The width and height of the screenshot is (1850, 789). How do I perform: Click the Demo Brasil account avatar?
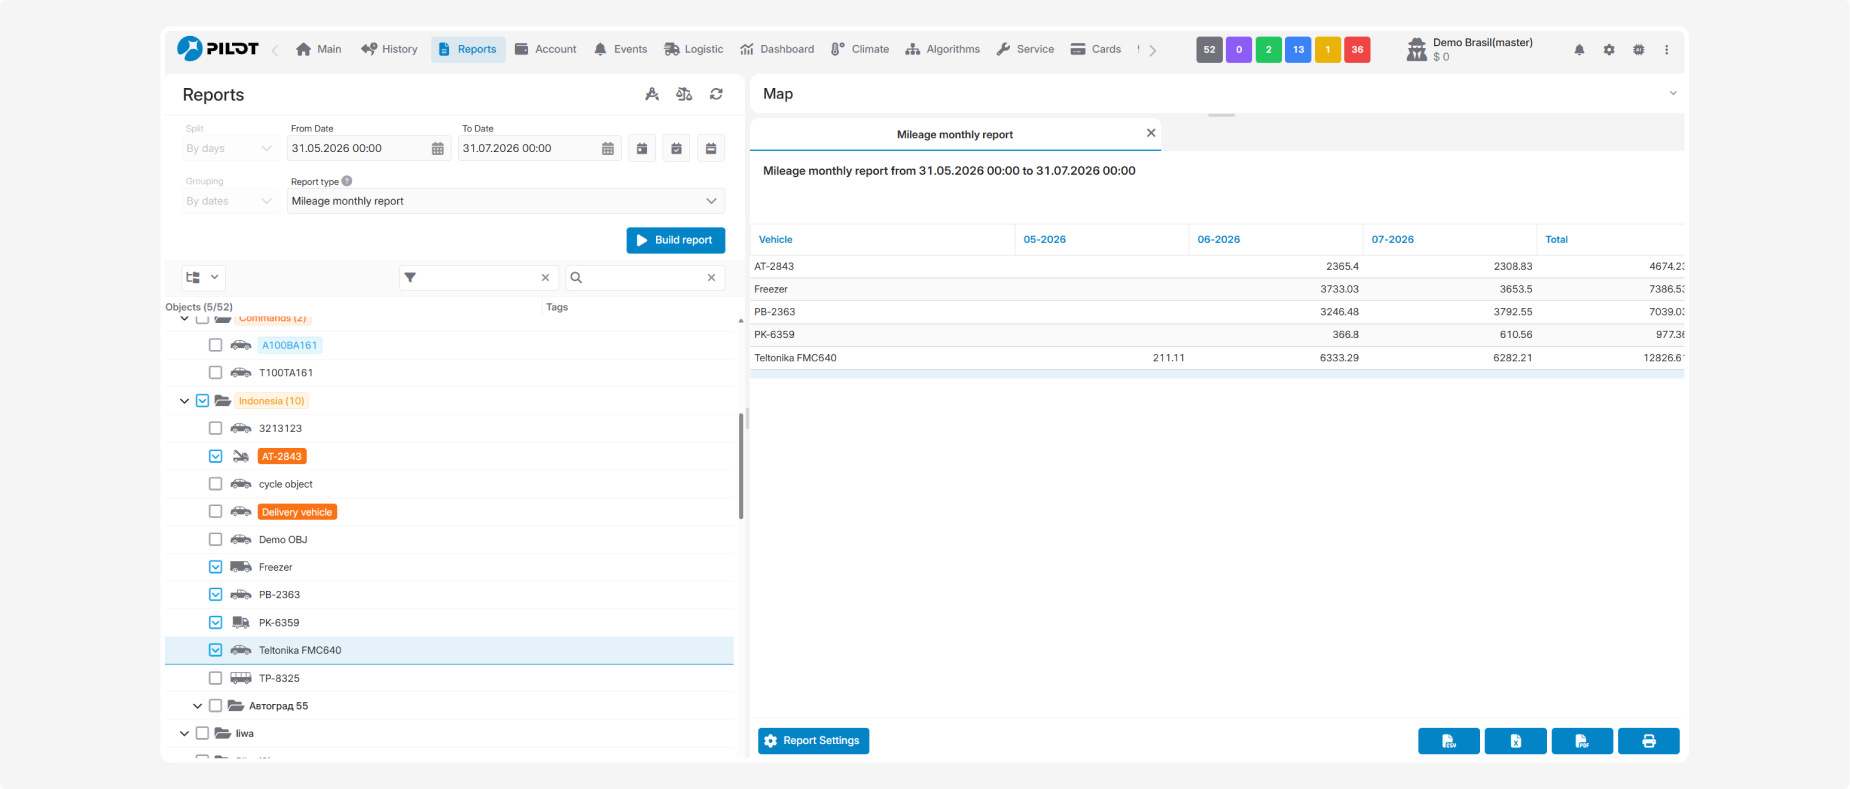click(1416, 49)
